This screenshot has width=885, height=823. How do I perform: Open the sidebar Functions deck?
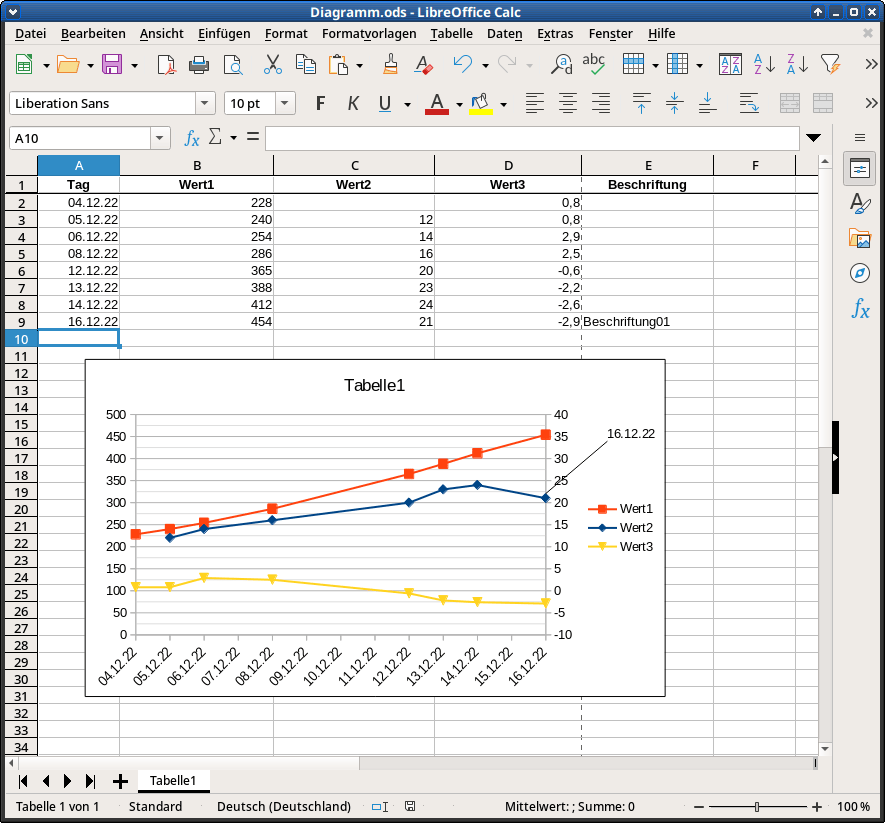(x=860, y=309)
